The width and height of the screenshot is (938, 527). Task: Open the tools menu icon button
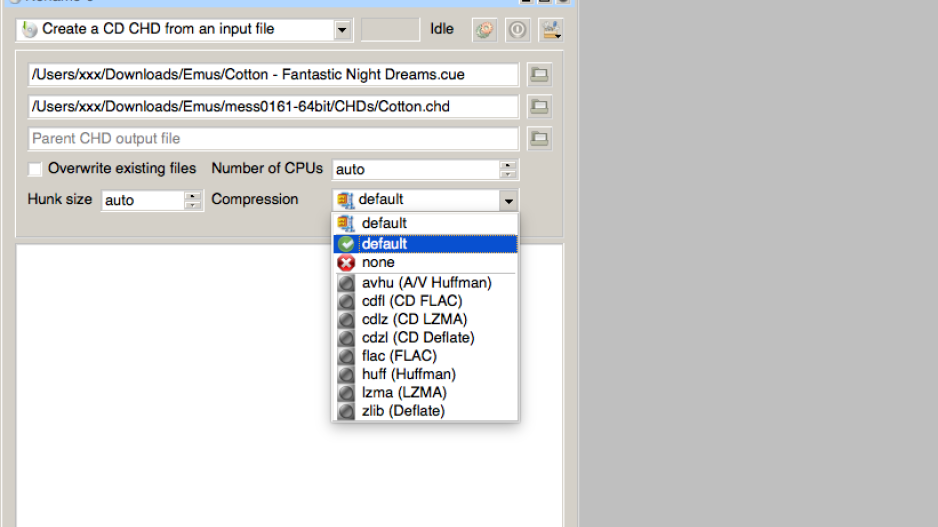(x=550, y=29)
